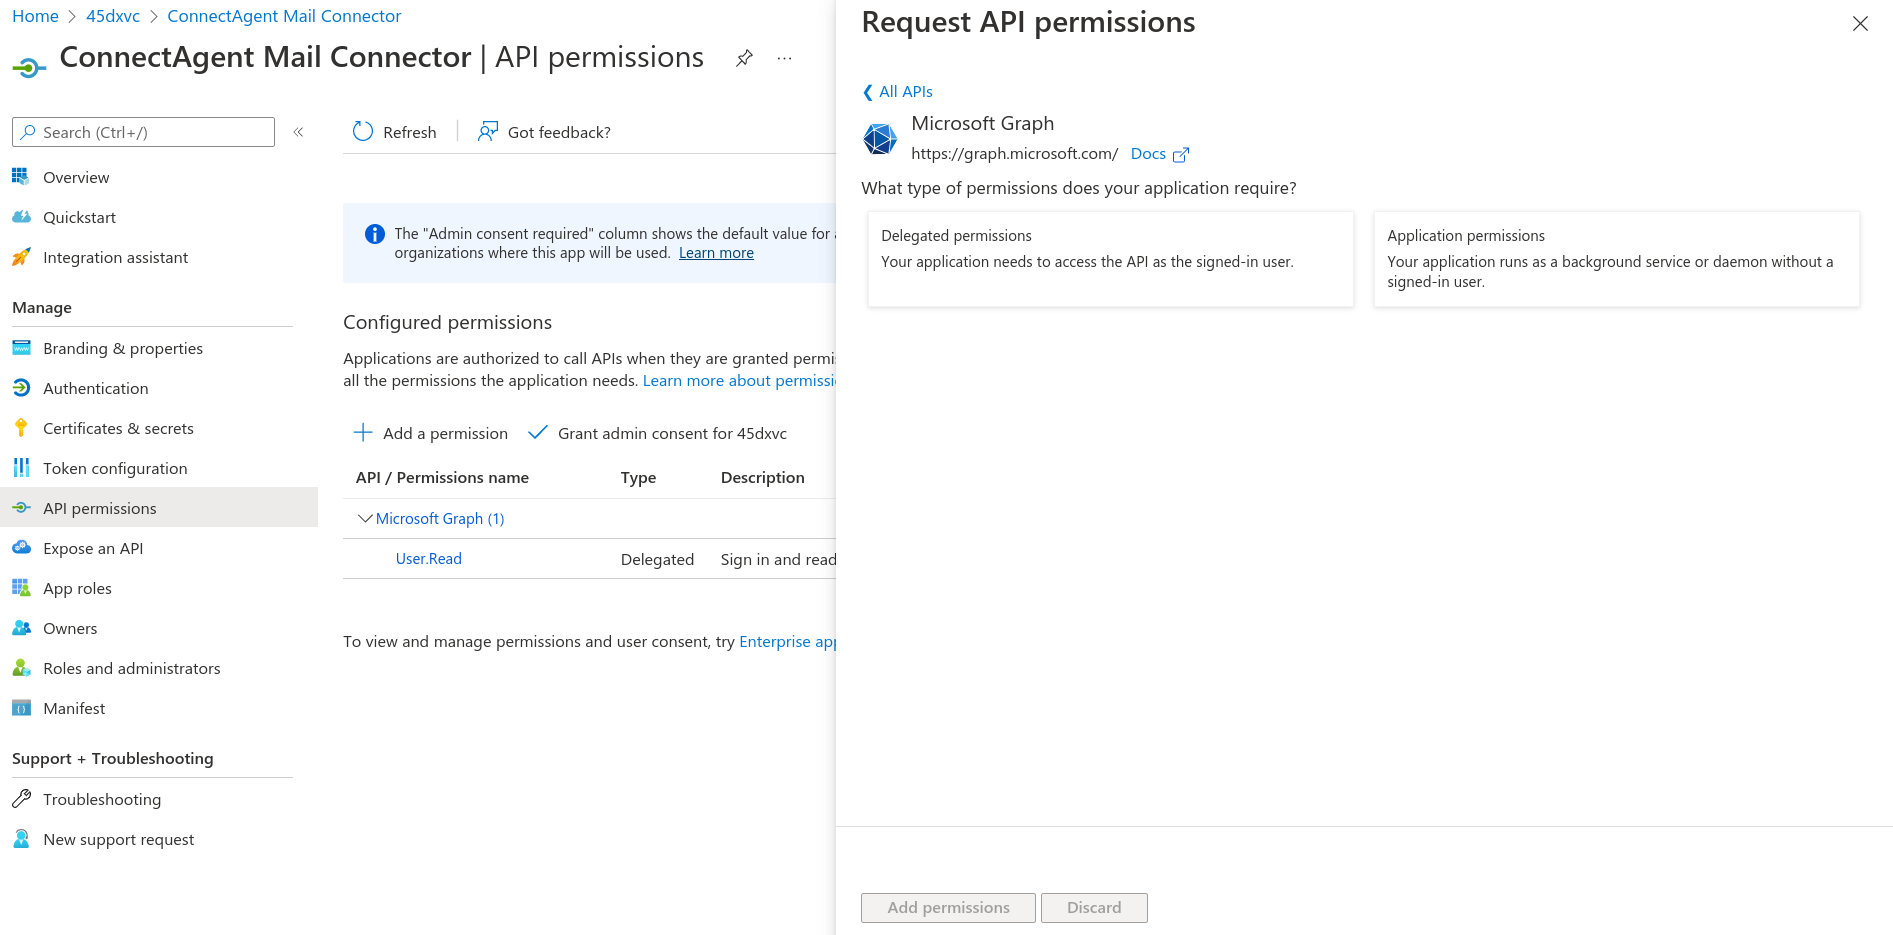Open the ellipsis more options menu

[784, 58]
